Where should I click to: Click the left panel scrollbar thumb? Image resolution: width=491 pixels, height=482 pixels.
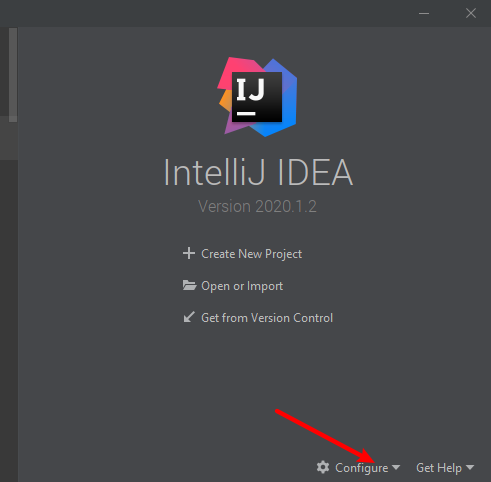13,75
